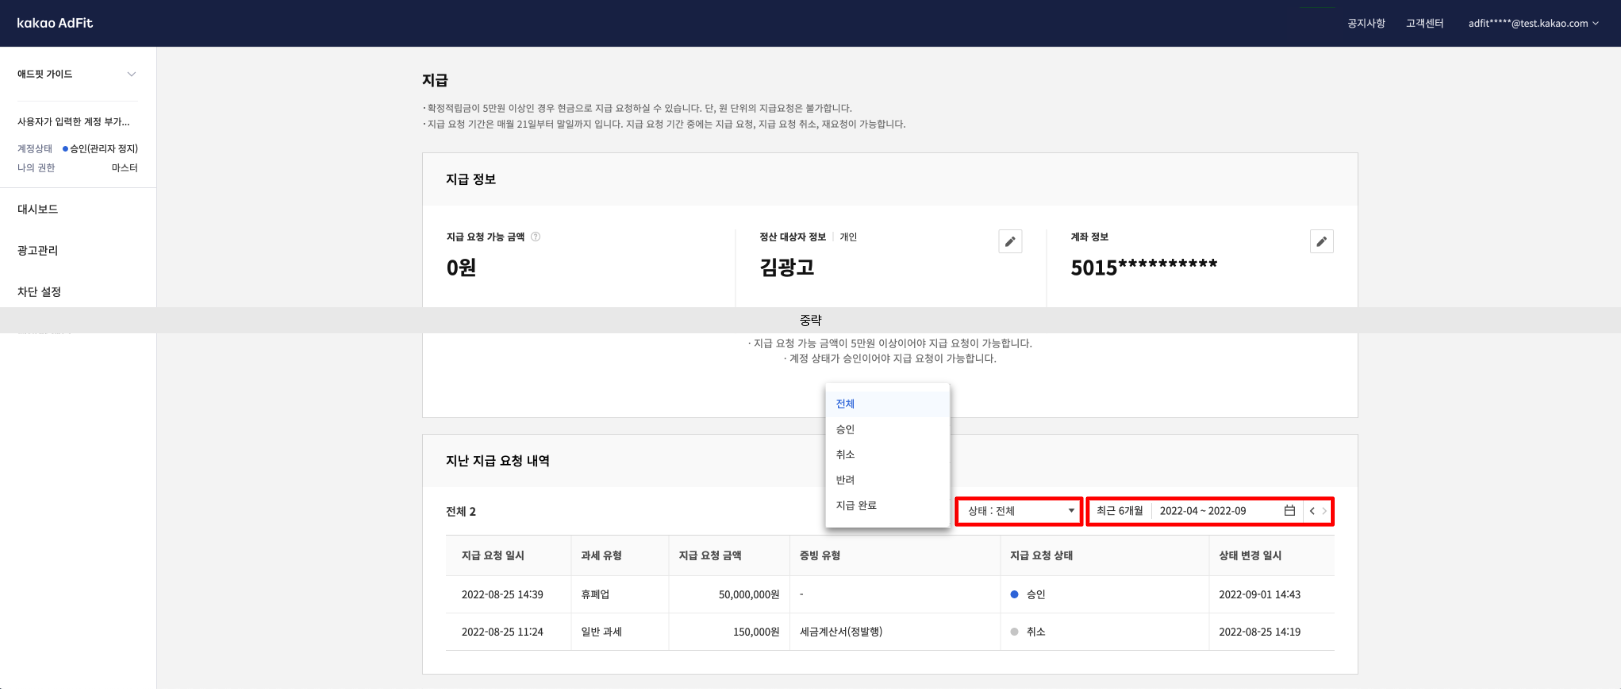Open 고객센터 in the top bar
This screenshot has width=1621, height=692.
[1424, 23]
